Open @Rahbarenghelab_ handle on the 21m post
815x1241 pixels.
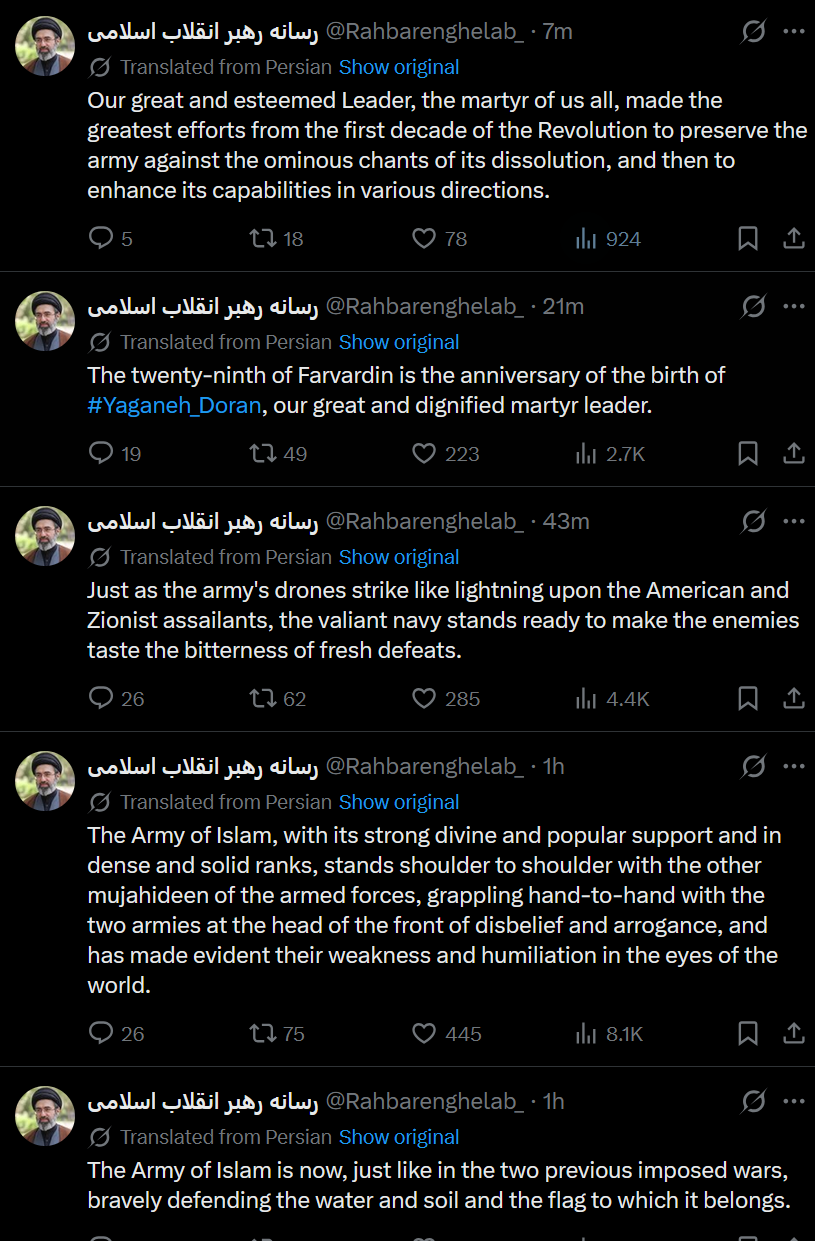click(425, 306)
